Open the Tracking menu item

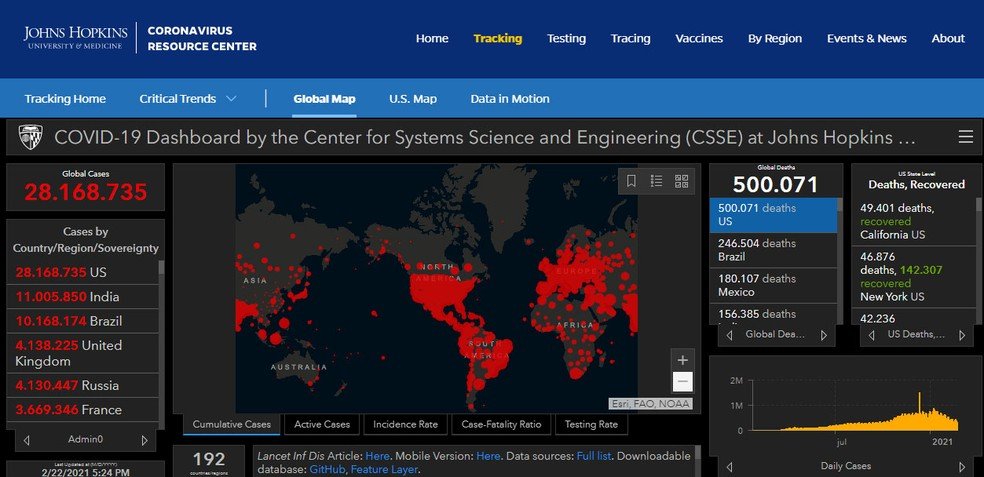tap(498, 38)
